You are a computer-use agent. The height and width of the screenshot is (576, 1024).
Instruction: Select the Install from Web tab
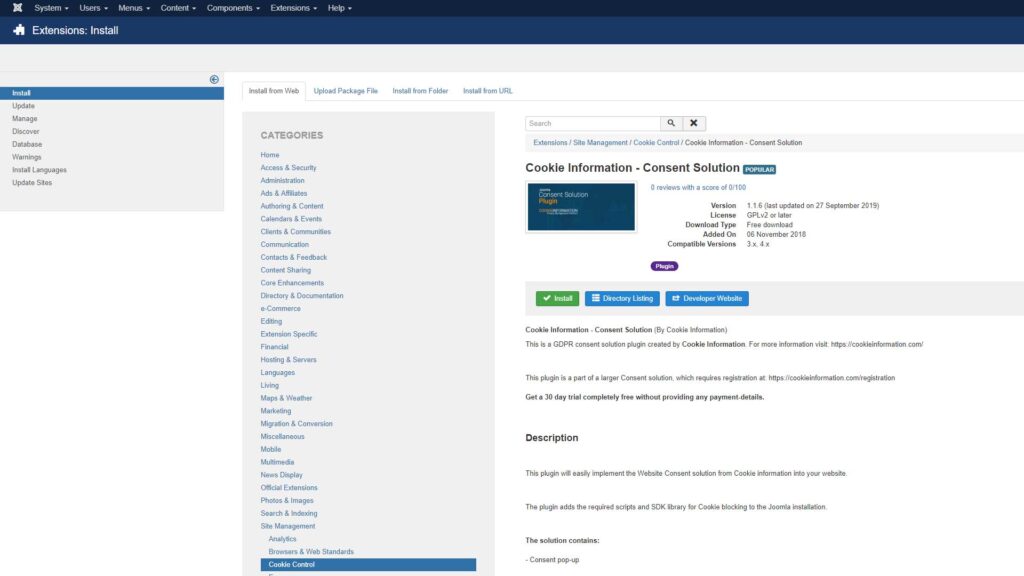(x=274, y=91)
